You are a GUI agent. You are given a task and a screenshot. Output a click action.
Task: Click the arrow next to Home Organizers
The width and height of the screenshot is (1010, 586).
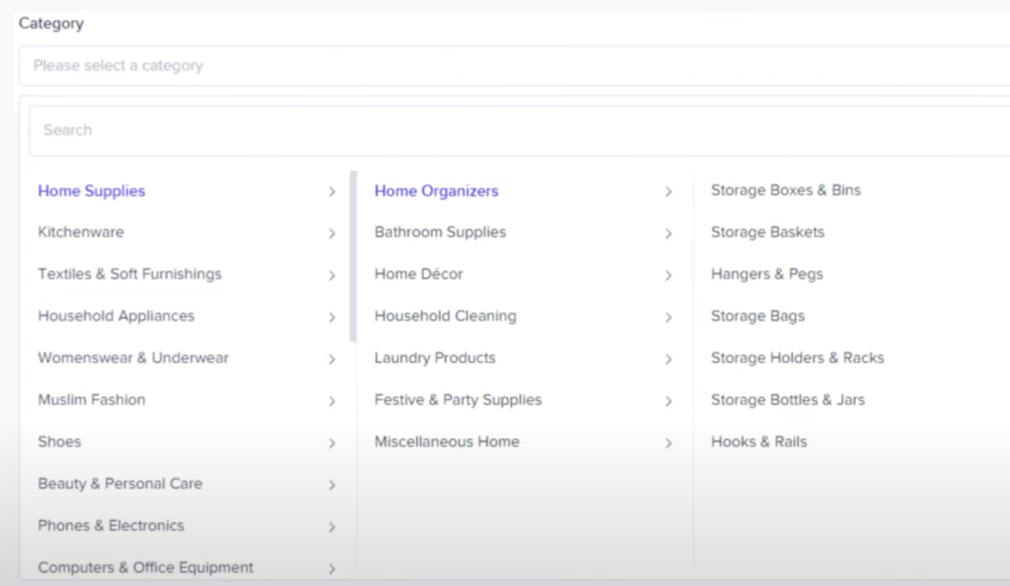669,192
